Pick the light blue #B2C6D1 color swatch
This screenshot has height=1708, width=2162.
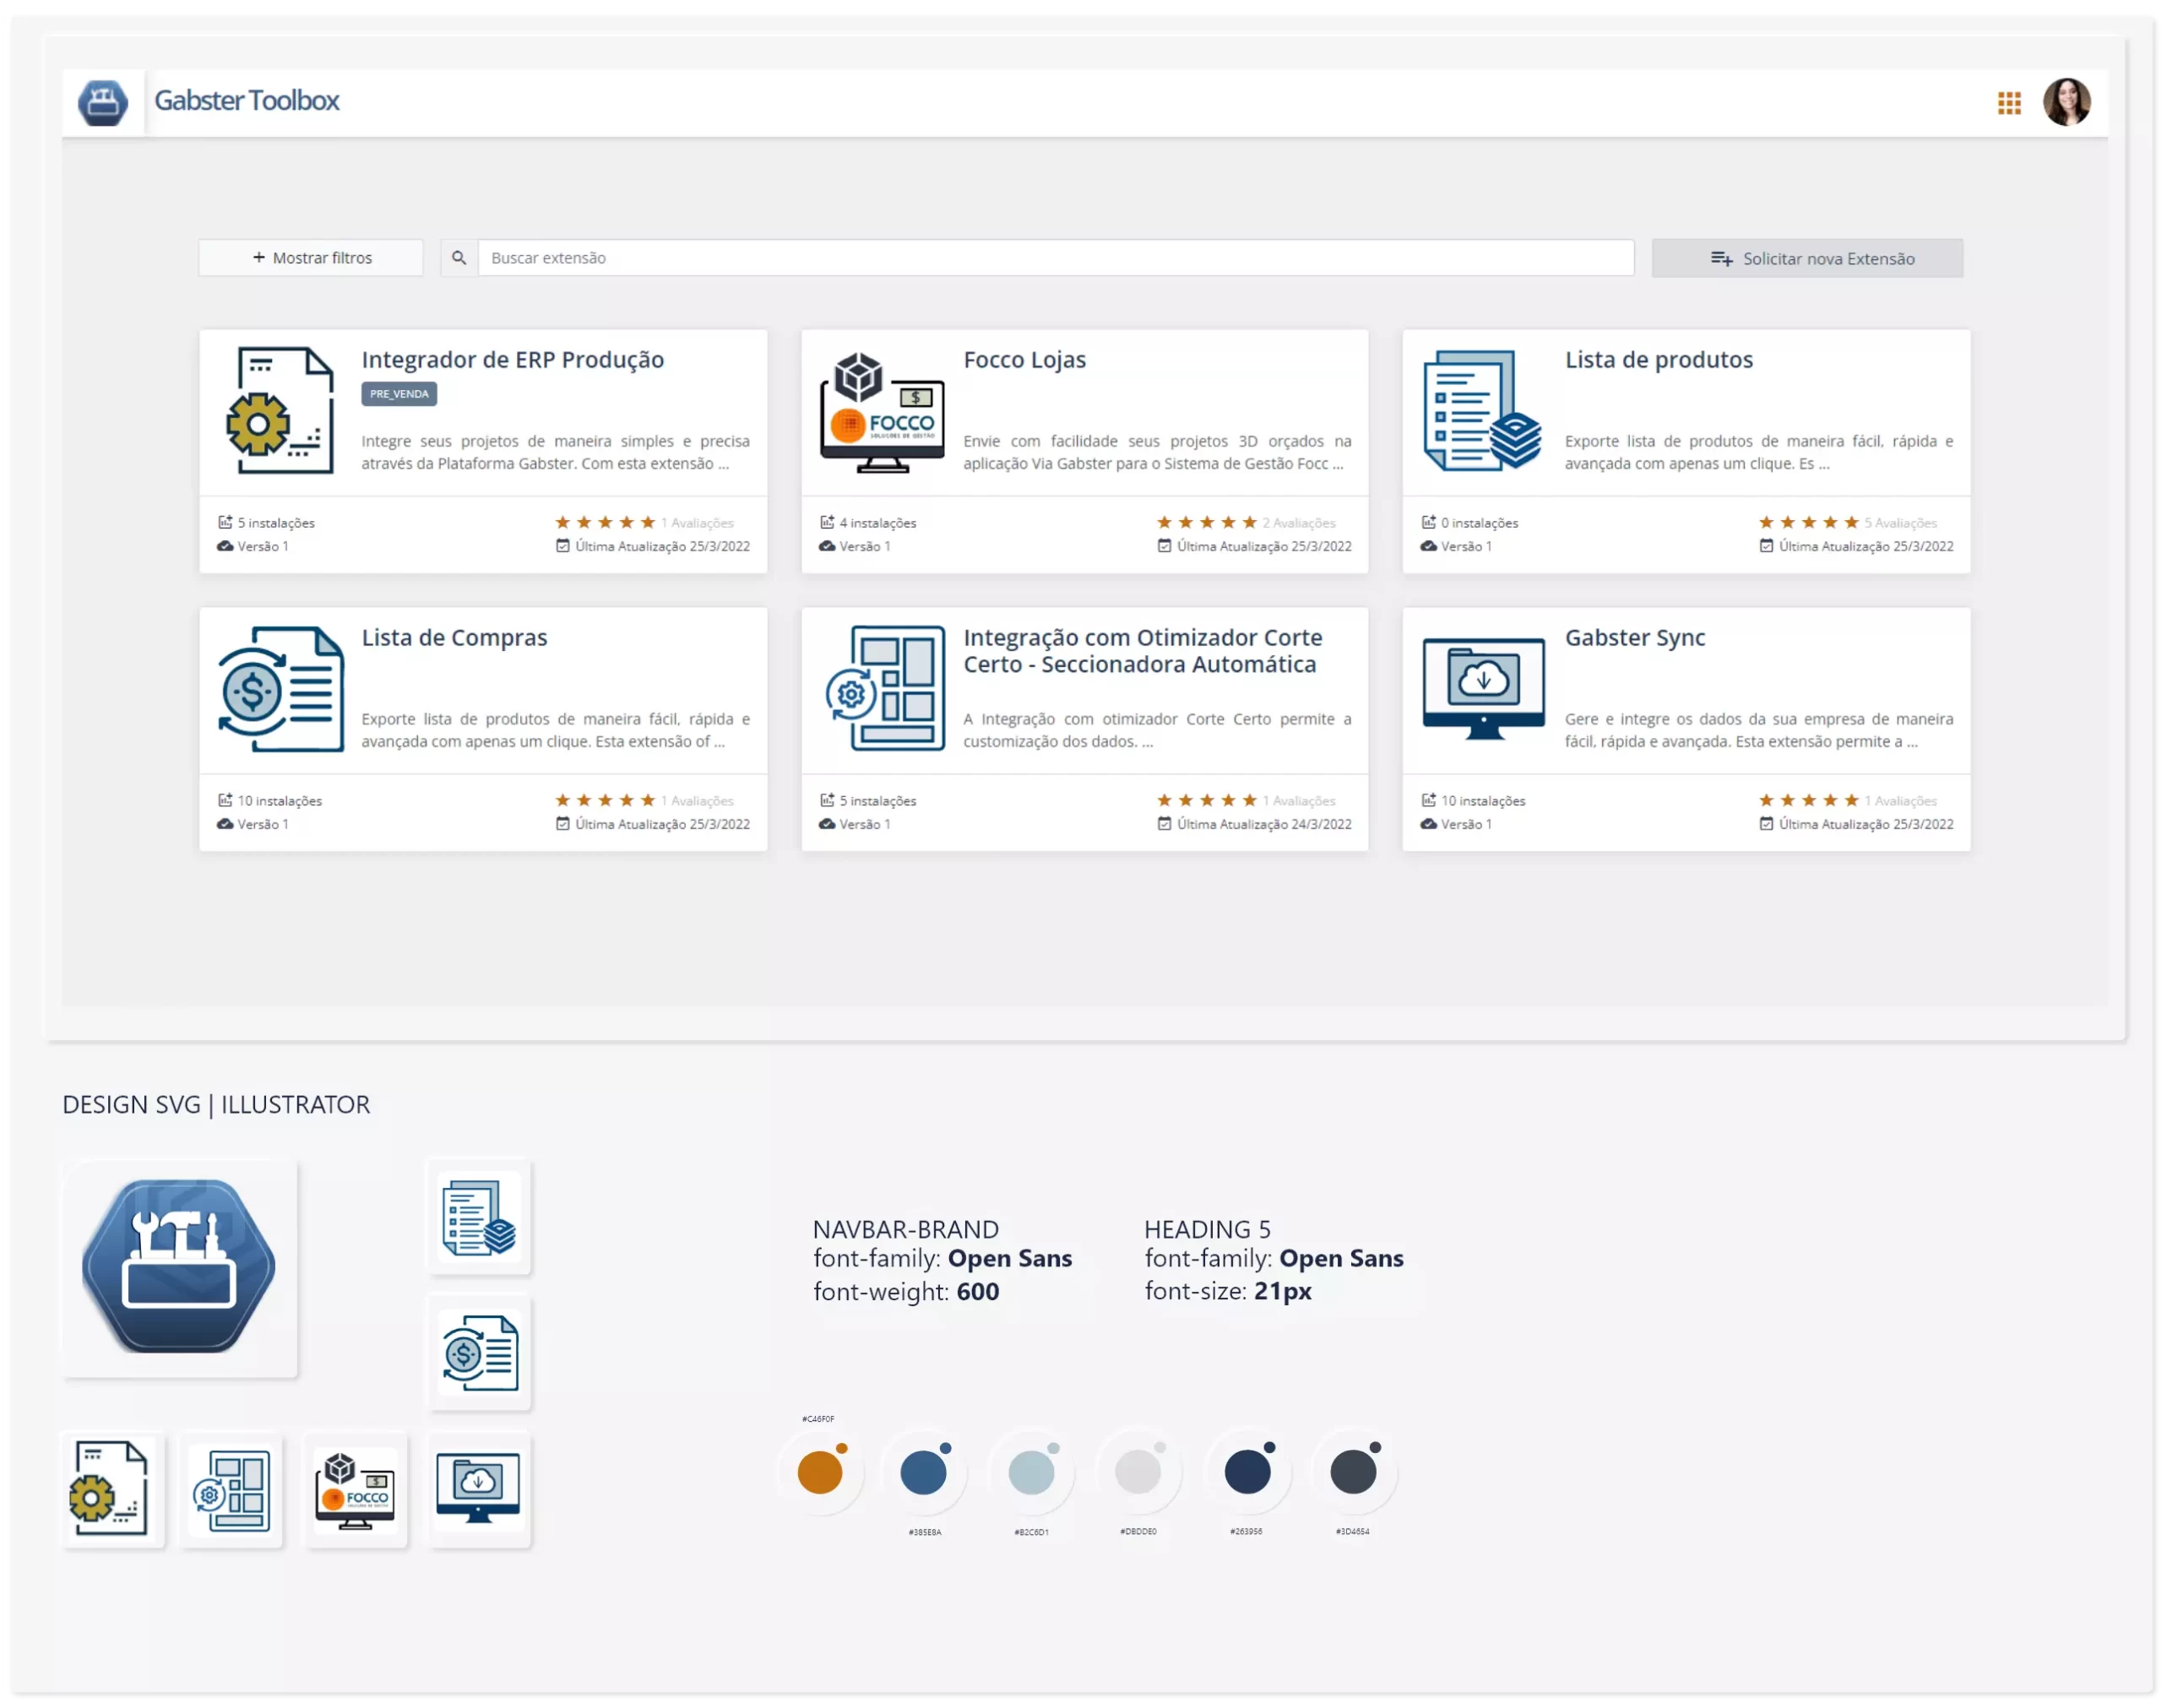(1031, 1472)
